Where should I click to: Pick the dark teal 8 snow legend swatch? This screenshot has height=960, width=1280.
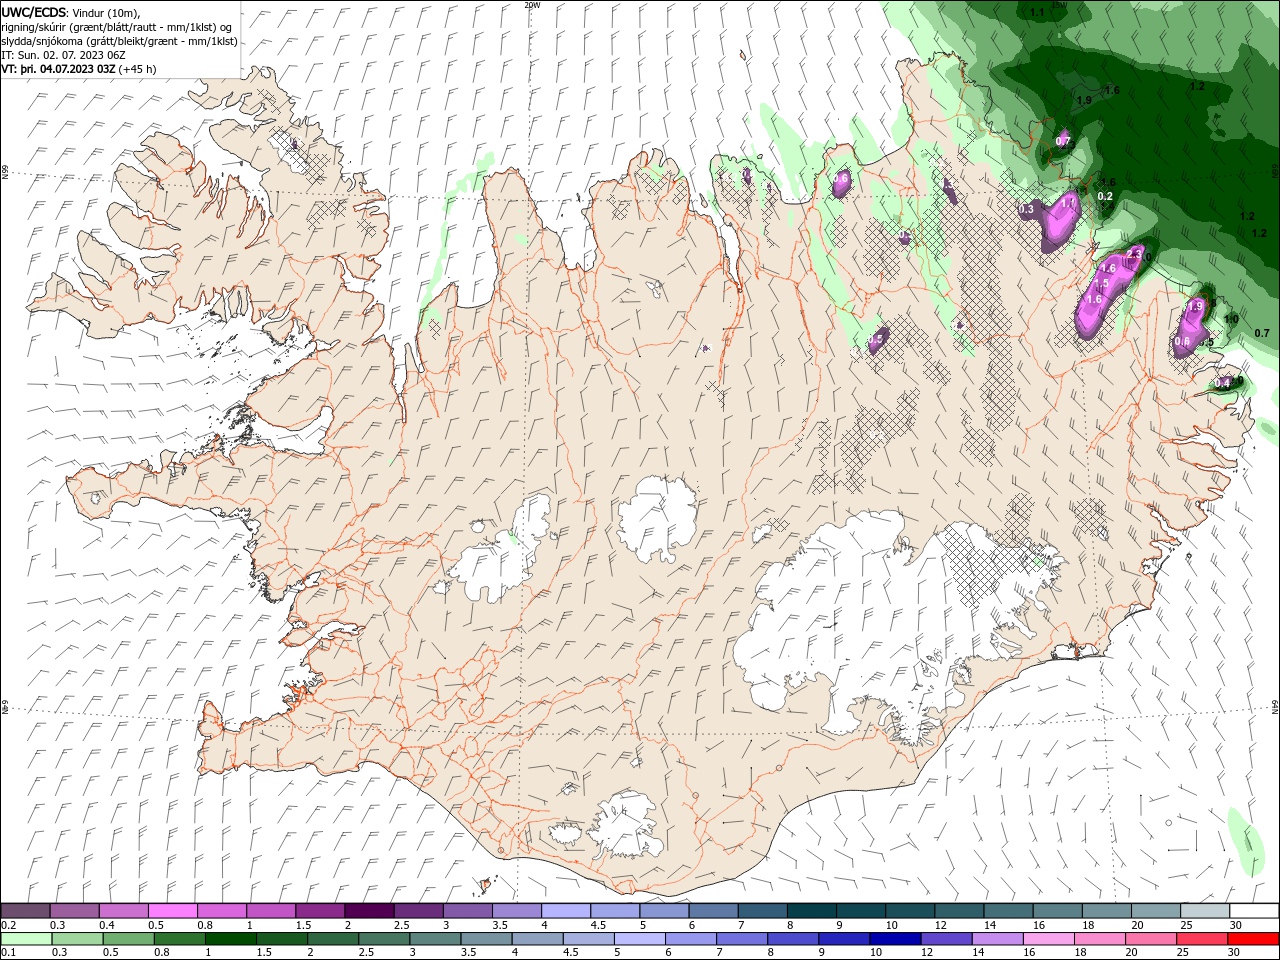click(x=811, y=911)
